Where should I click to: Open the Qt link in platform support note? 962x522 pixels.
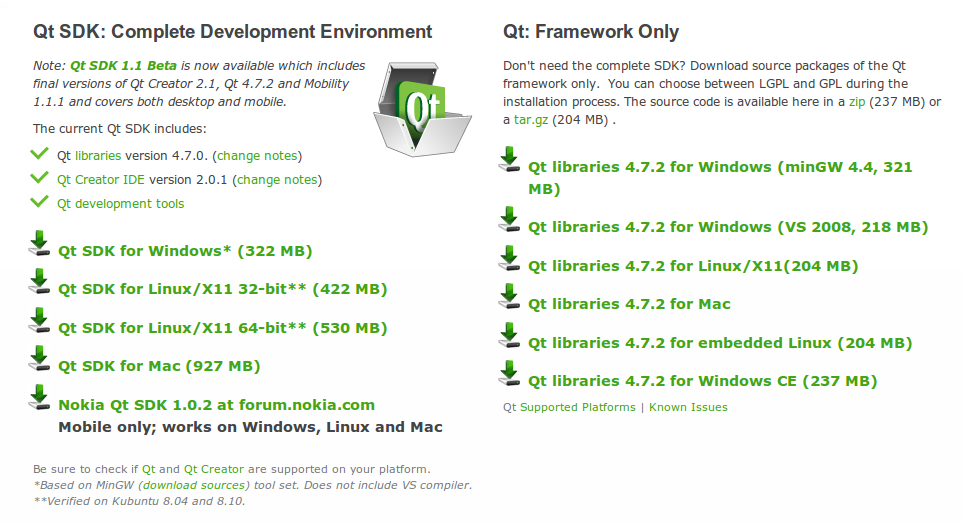point(148,469)
